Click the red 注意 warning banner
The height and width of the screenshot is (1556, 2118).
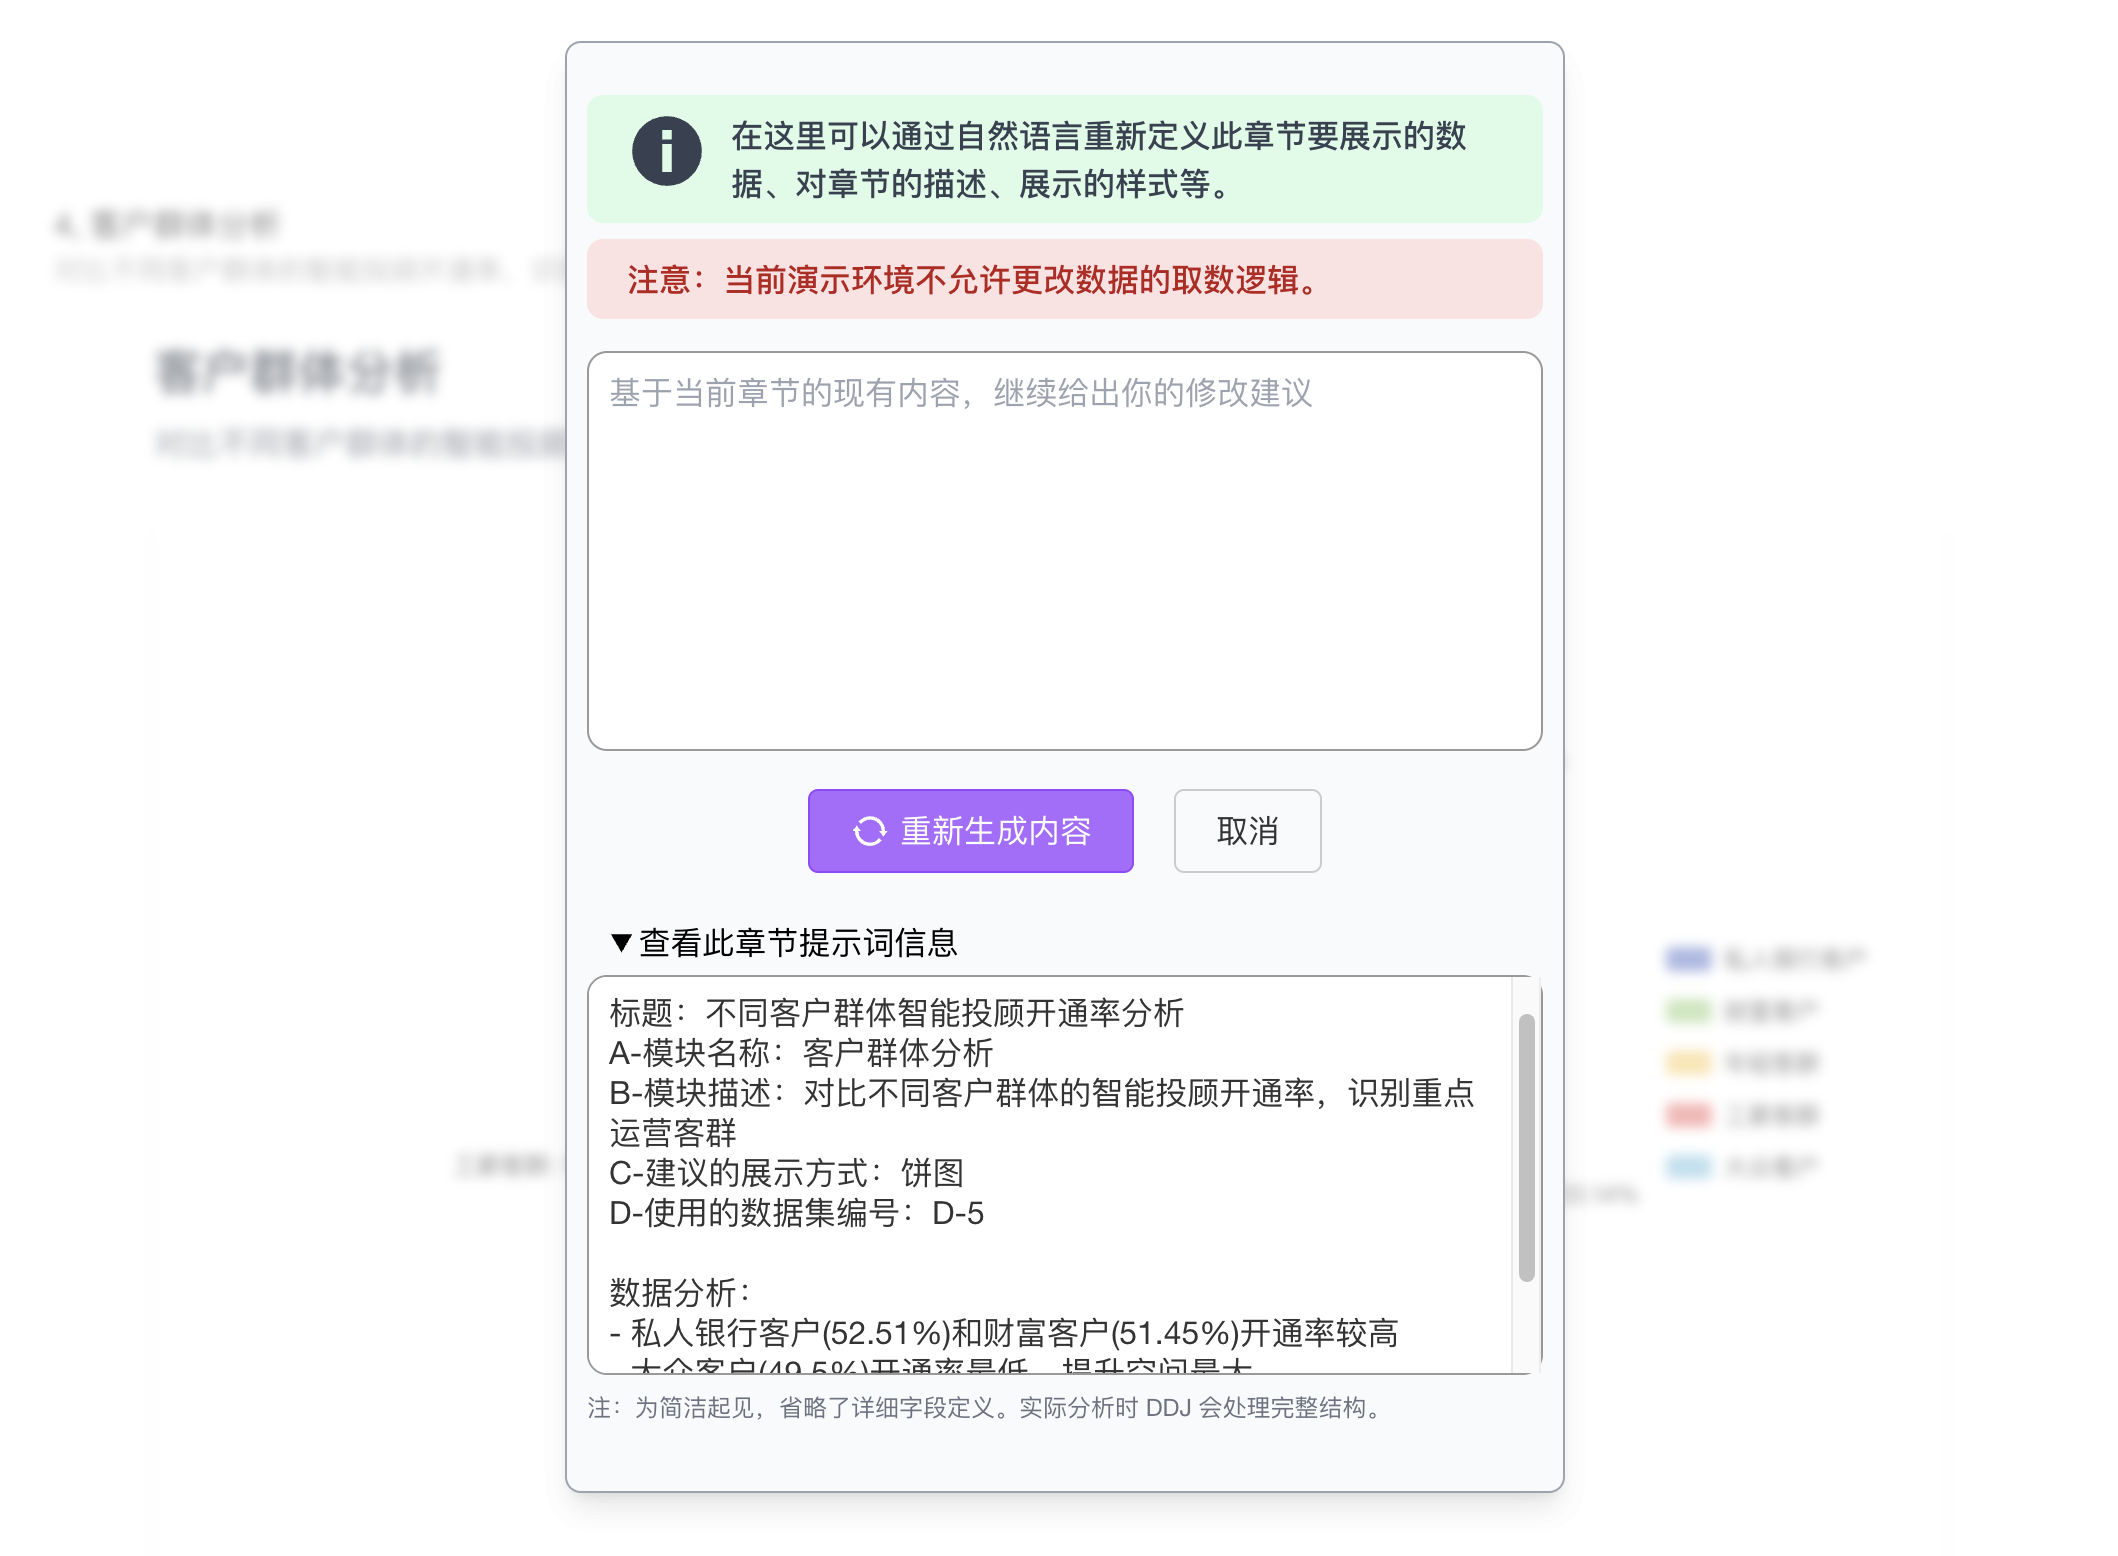[1065, 280]
